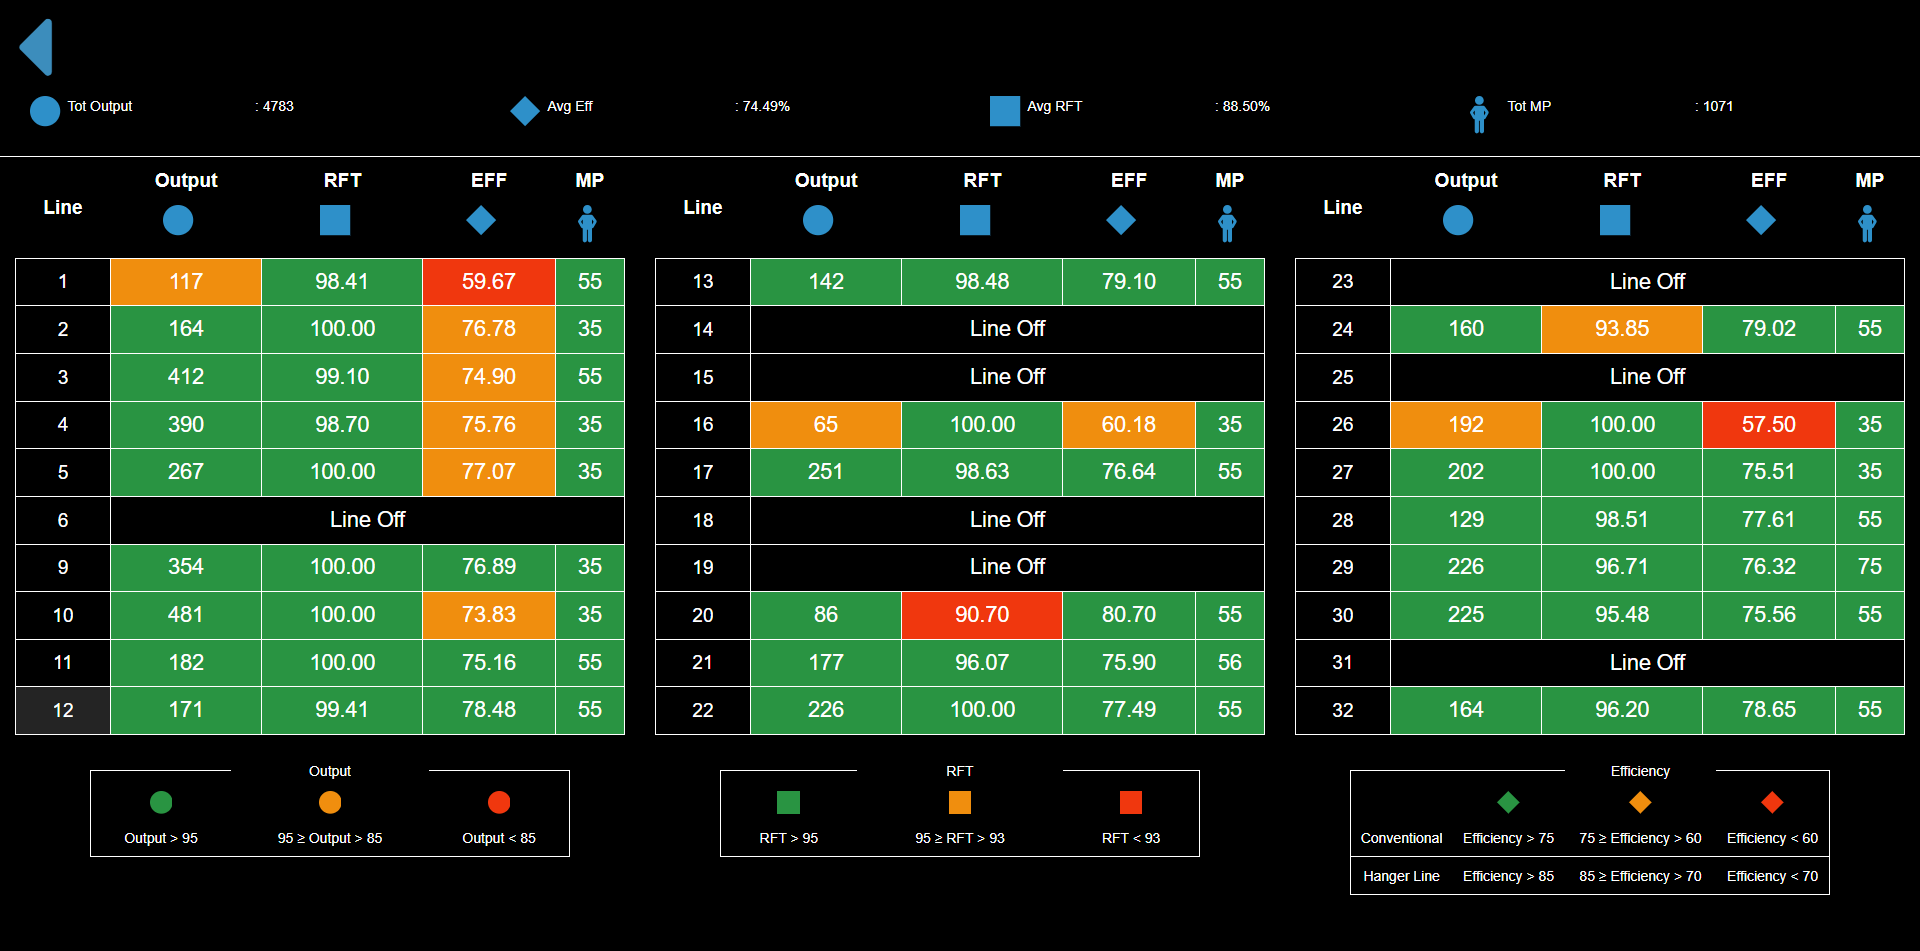Click the Avg Eff diamond icon
The width and height of the screenshot is (1920, 951).
point(525,110)
